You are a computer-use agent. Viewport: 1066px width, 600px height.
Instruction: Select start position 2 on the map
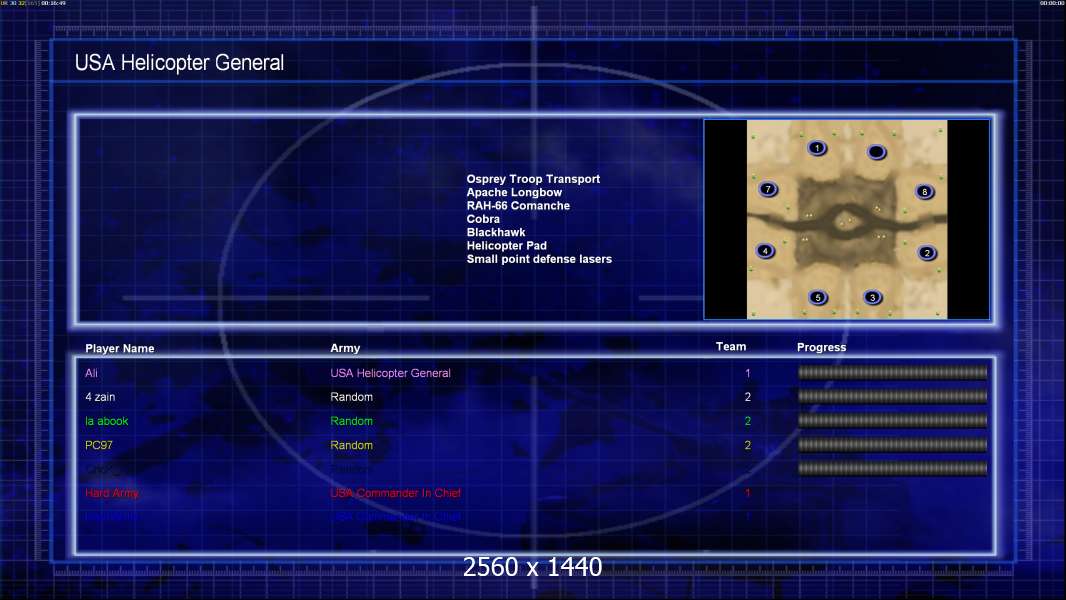click(927, 253)
